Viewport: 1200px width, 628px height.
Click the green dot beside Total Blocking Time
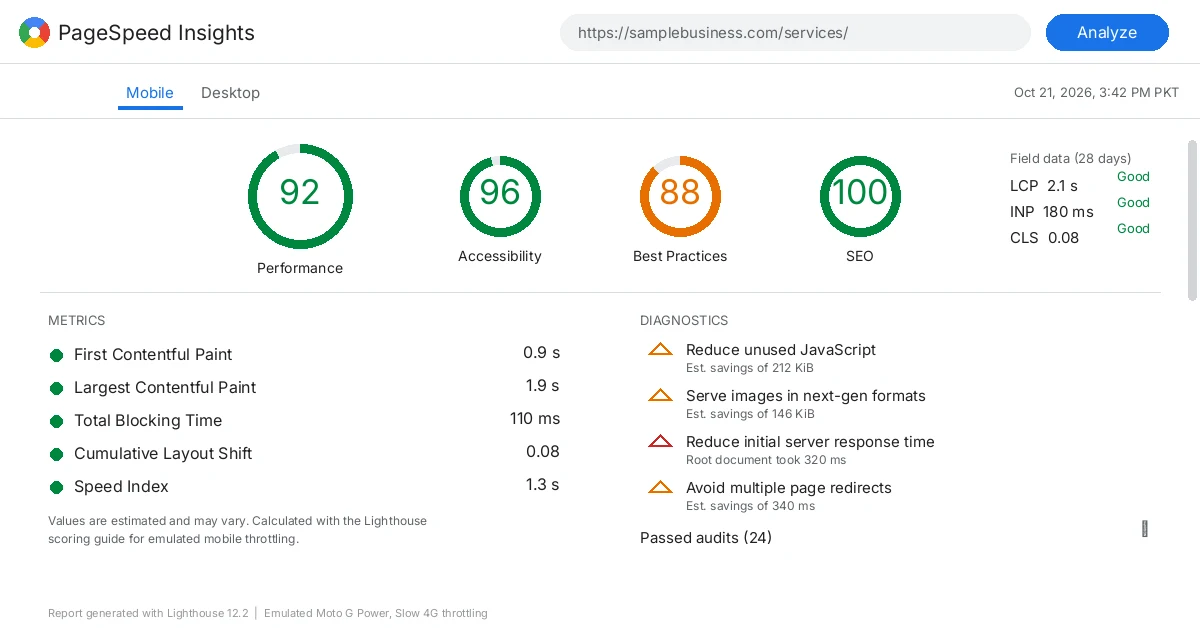pyautogui.click(x=56, y=421)
